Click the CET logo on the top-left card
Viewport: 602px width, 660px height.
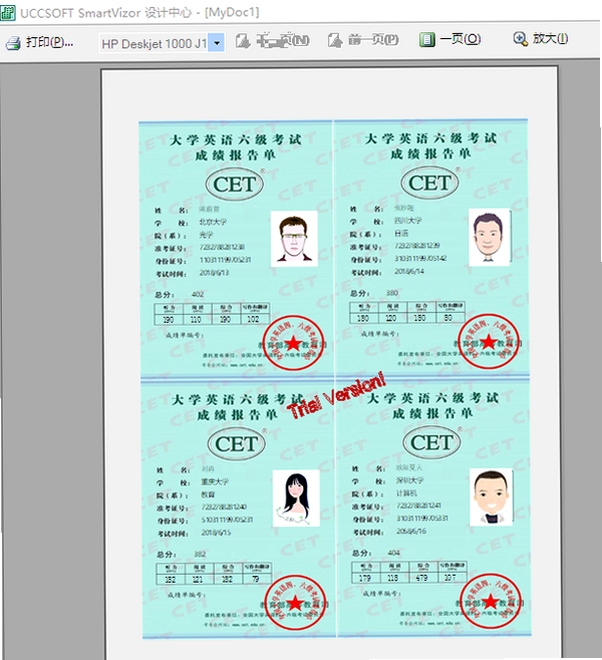point(234,184)
